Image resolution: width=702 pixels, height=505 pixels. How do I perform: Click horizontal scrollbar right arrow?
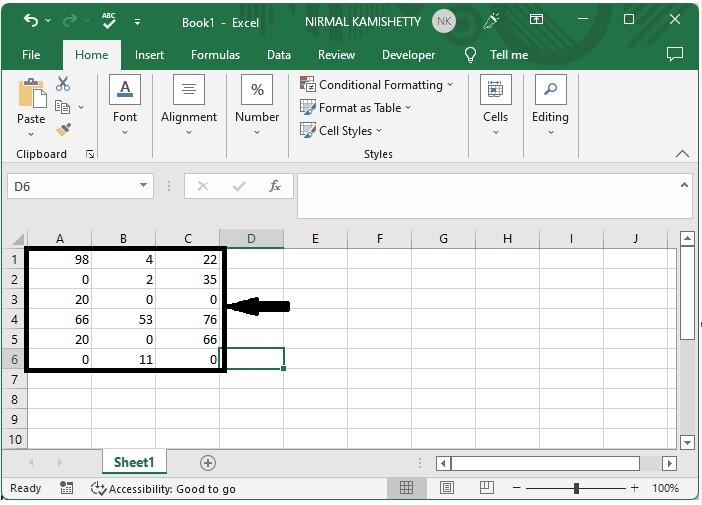[669, 463]
